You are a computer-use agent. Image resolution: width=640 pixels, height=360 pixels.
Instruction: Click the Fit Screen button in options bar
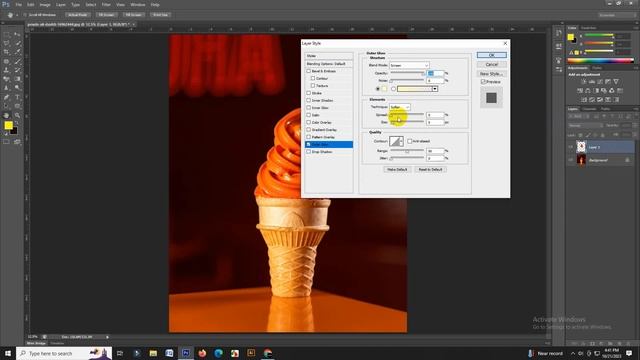[106, 15]
